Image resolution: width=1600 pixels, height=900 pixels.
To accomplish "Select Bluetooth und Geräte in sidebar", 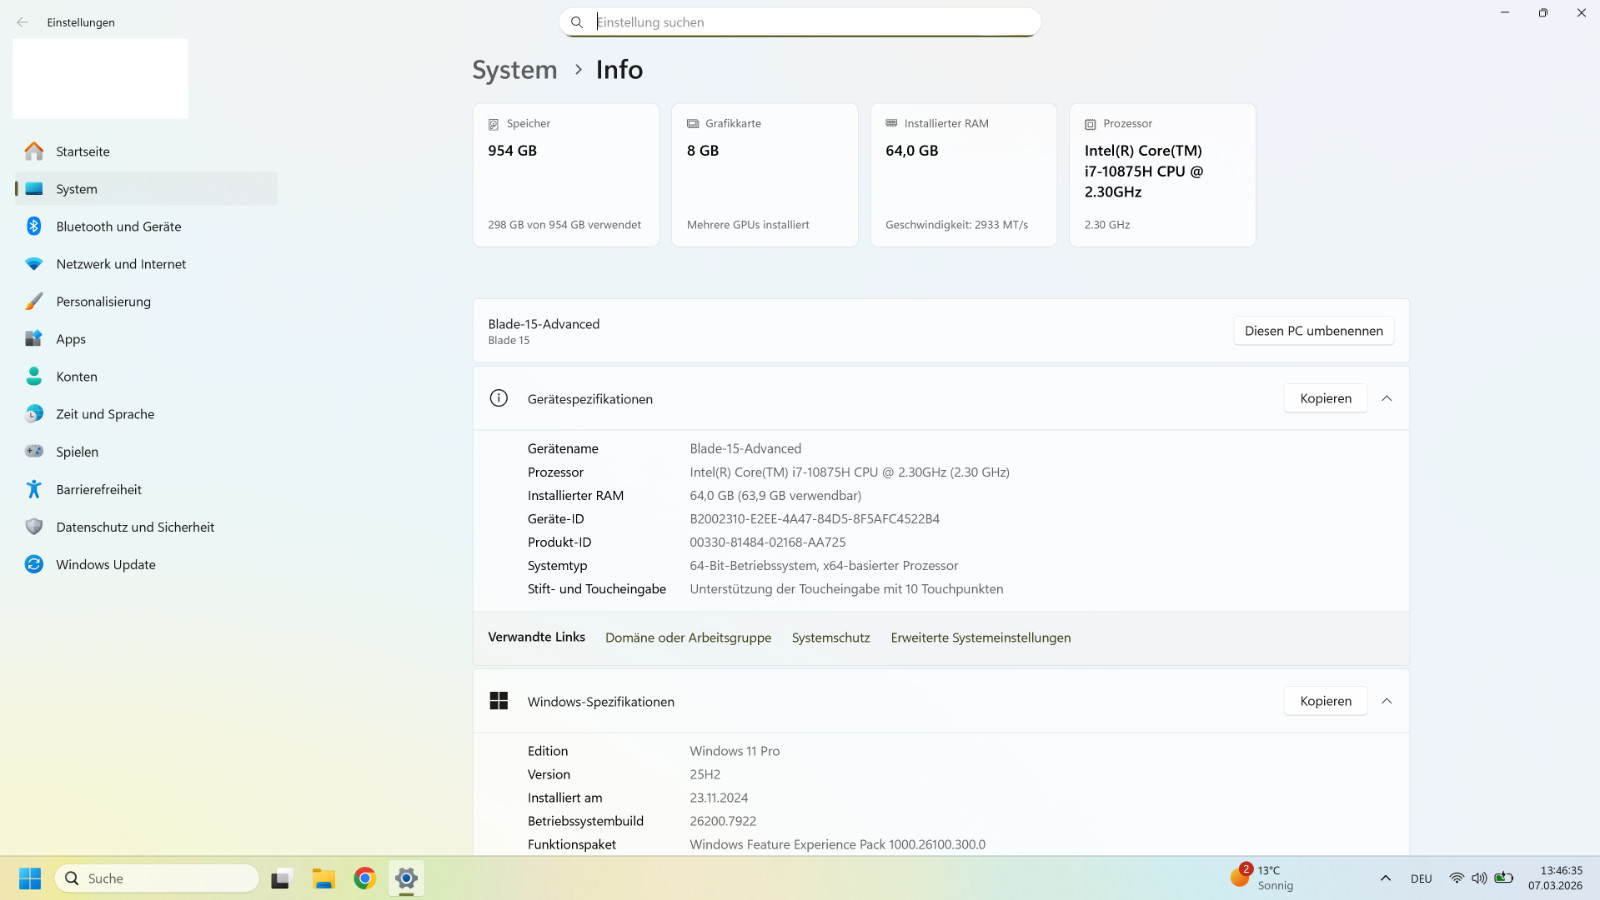I will [146, 226].
